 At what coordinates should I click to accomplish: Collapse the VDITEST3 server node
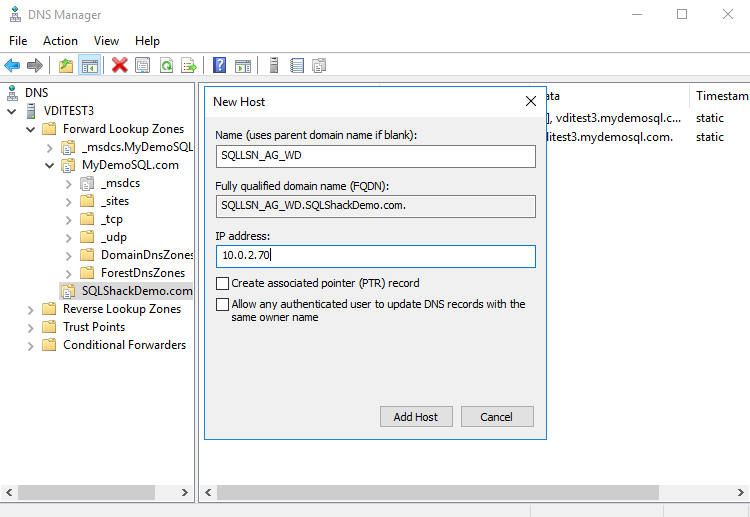tap(12, 111)
